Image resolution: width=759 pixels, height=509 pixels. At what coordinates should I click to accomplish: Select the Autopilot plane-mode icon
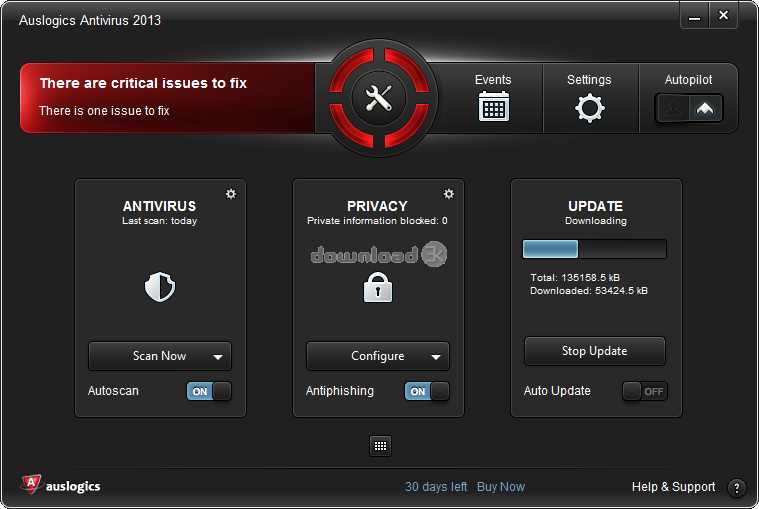point(705,108)
